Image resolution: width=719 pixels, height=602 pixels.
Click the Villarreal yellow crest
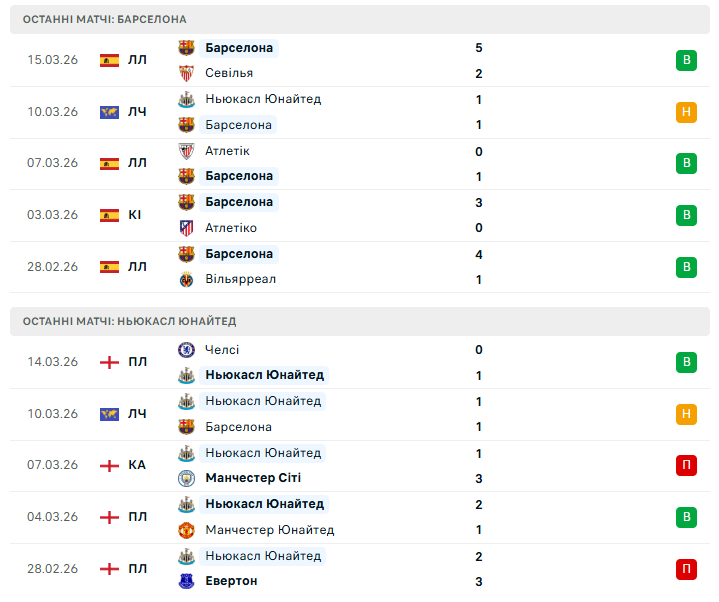pos(186,280)
